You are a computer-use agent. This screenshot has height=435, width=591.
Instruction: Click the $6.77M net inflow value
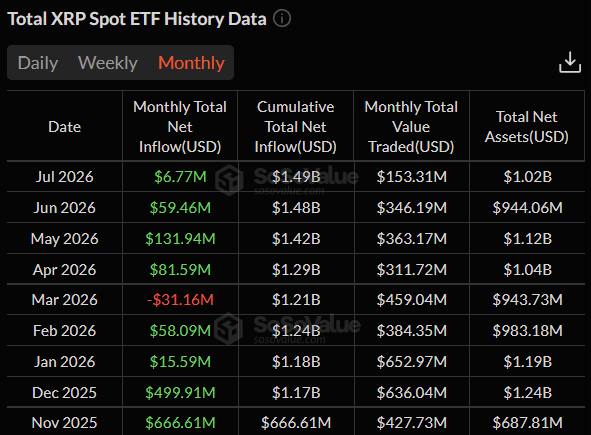coord(180,176)
